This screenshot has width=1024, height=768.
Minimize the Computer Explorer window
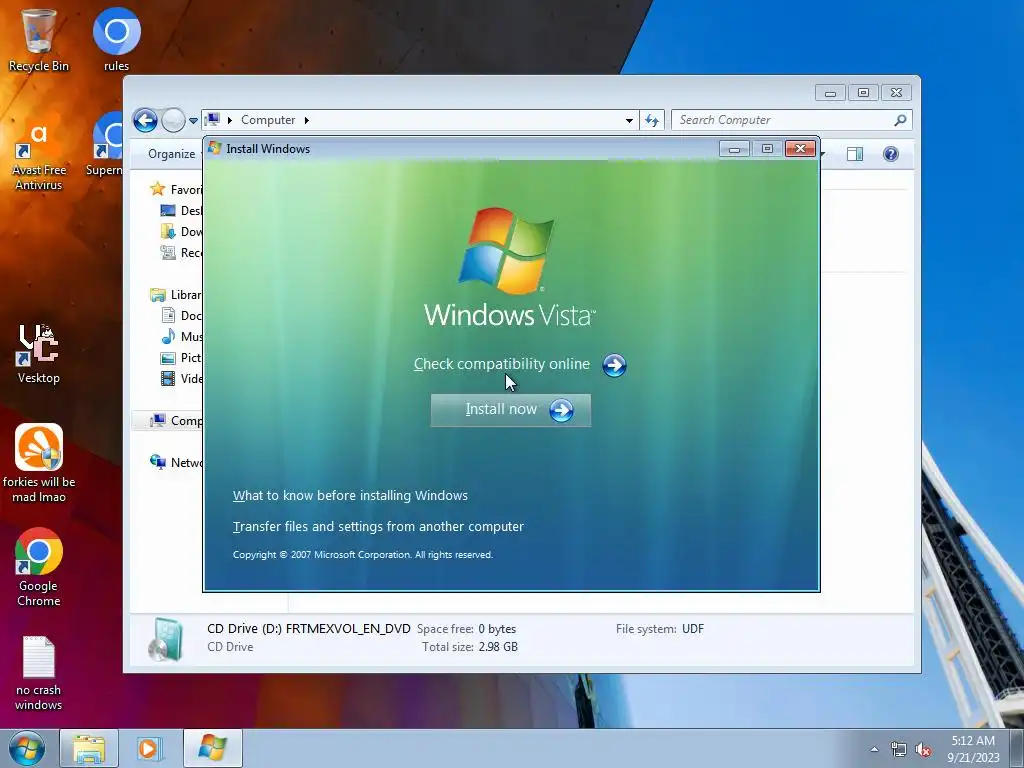(830, 93)
